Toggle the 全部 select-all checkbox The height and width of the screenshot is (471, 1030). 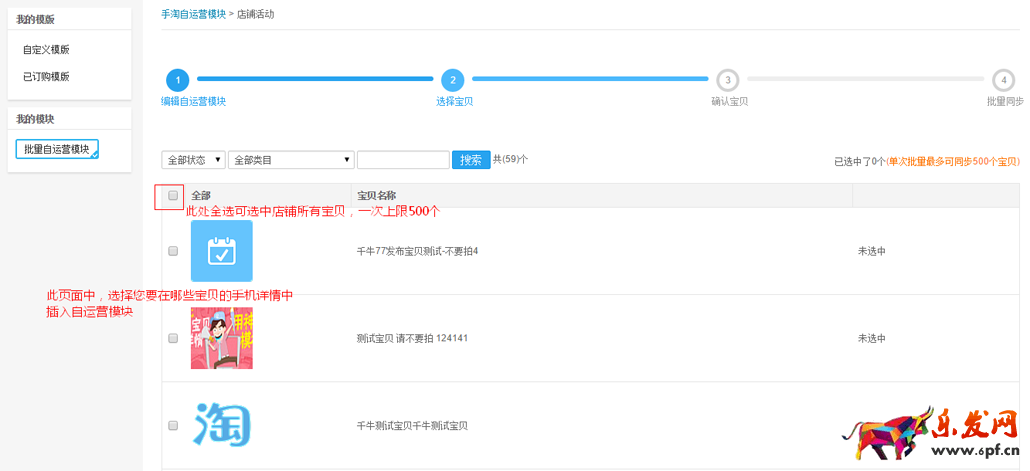click(x=173, y=196)
